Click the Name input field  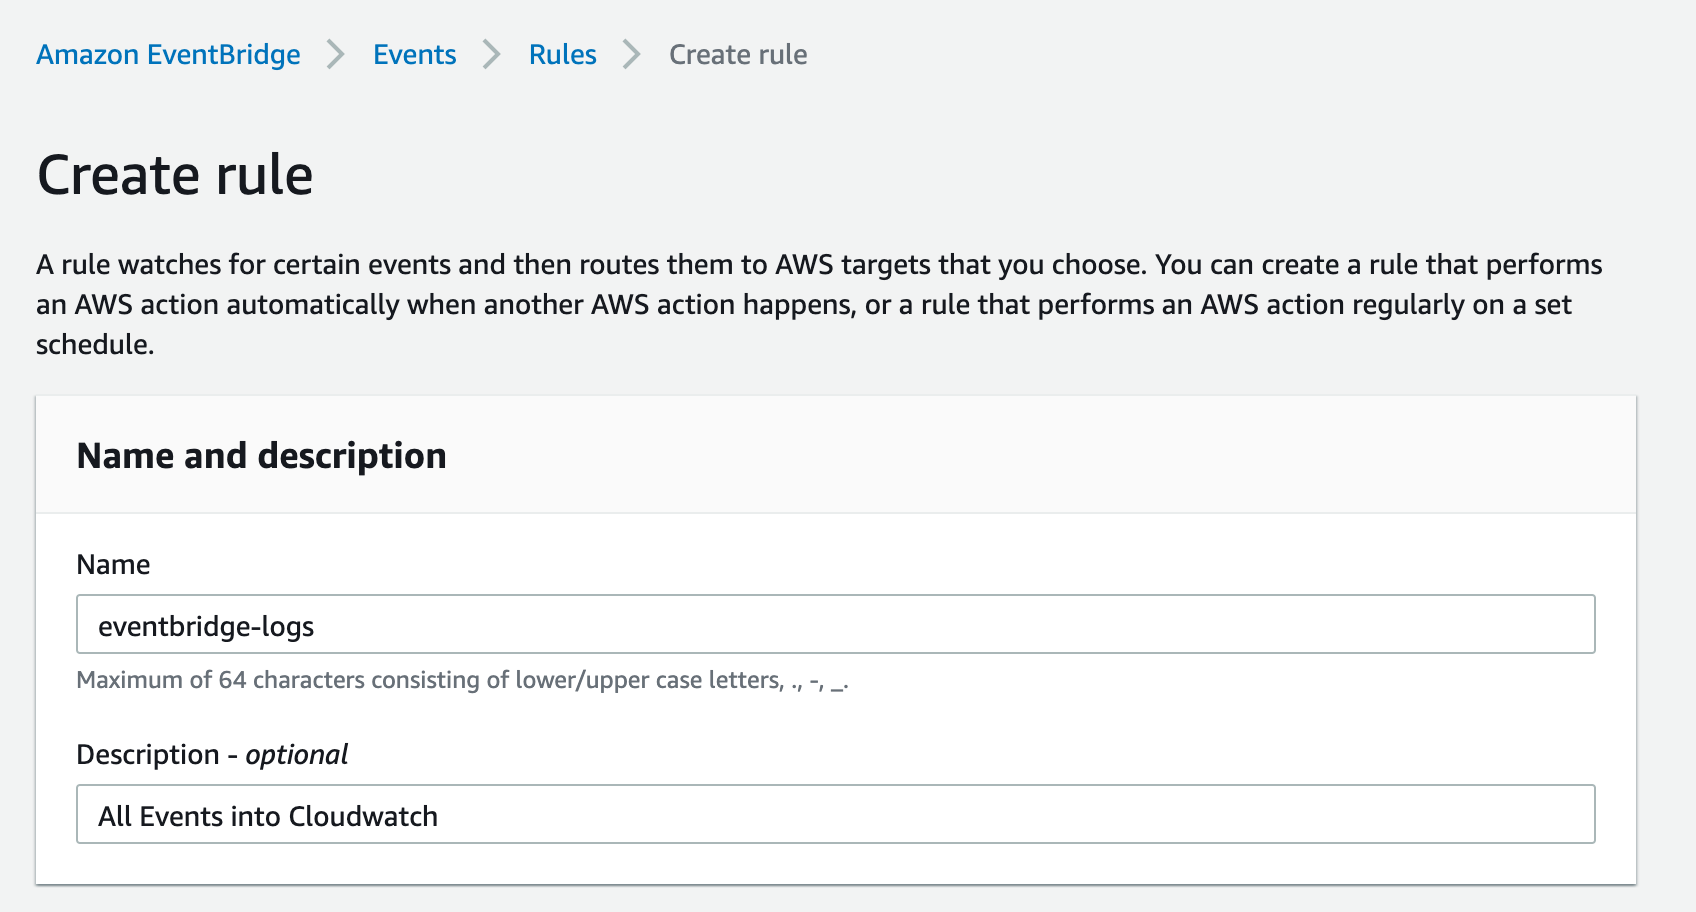pyautogui.click(x=836, y=625)
